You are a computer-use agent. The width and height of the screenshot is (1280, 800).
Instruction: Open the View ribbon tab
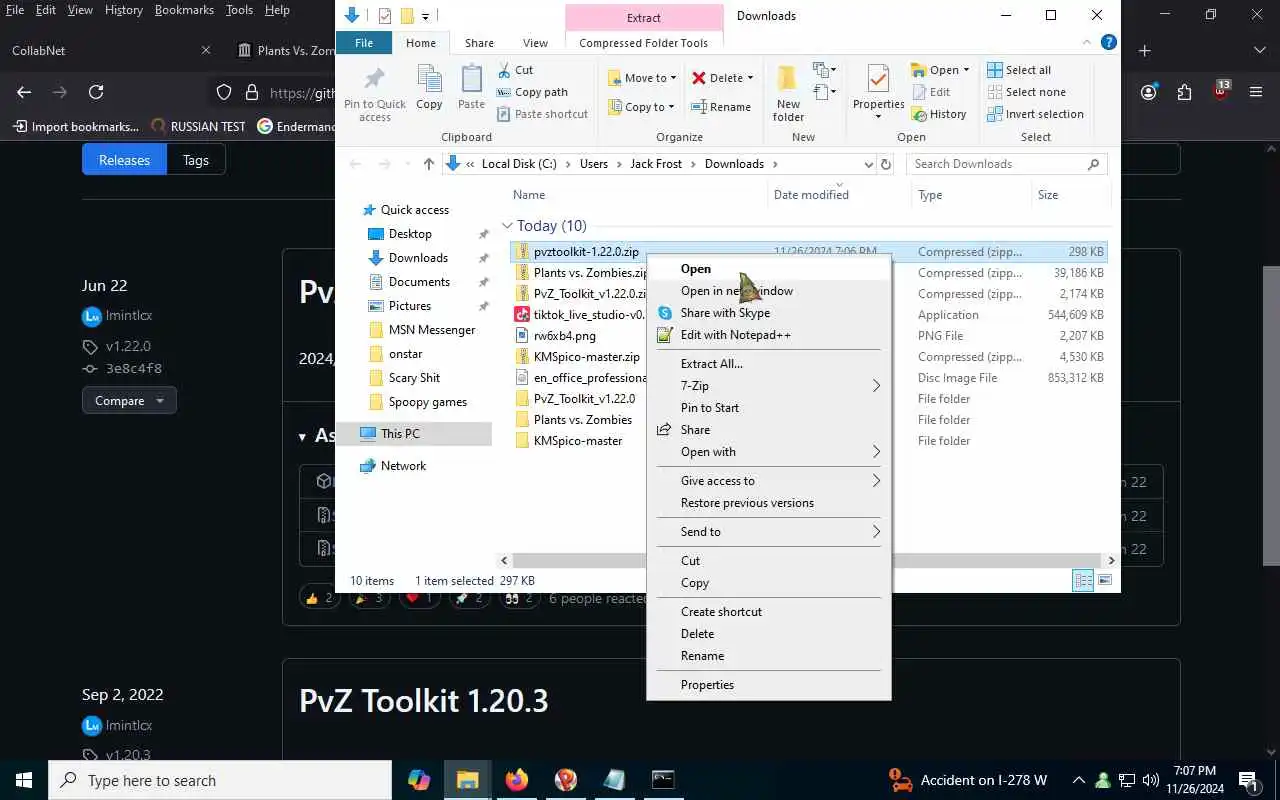click(535, 43)
